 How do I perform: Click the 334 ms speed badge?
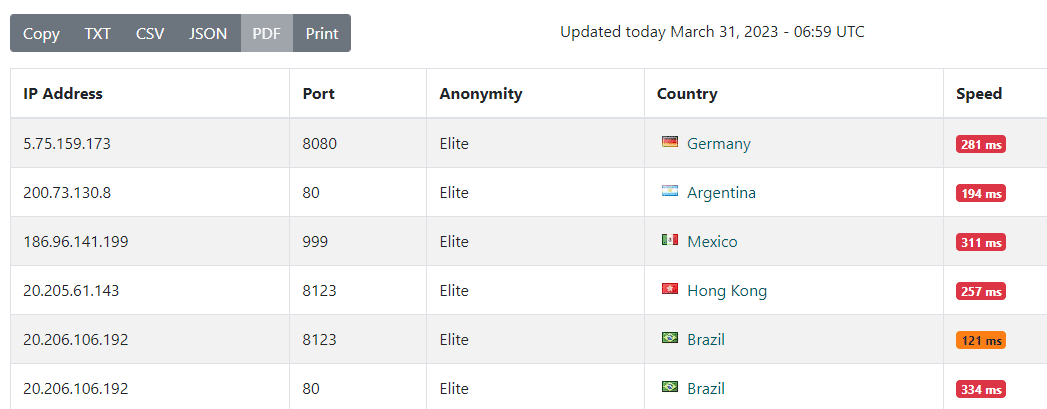980,389
